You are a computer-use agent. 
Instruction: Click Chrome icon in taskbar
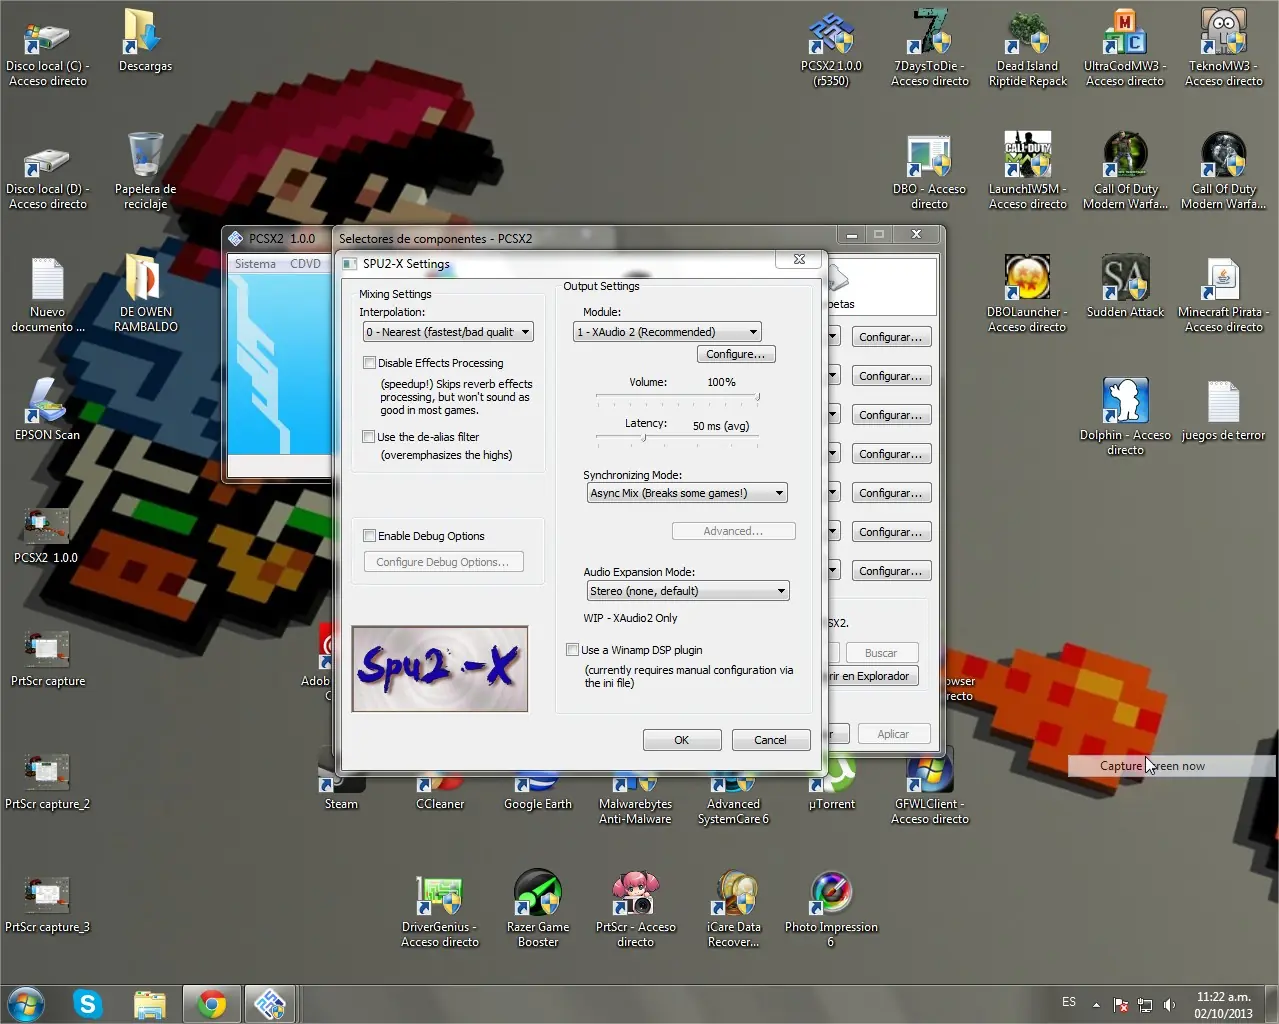[211, 1003]
